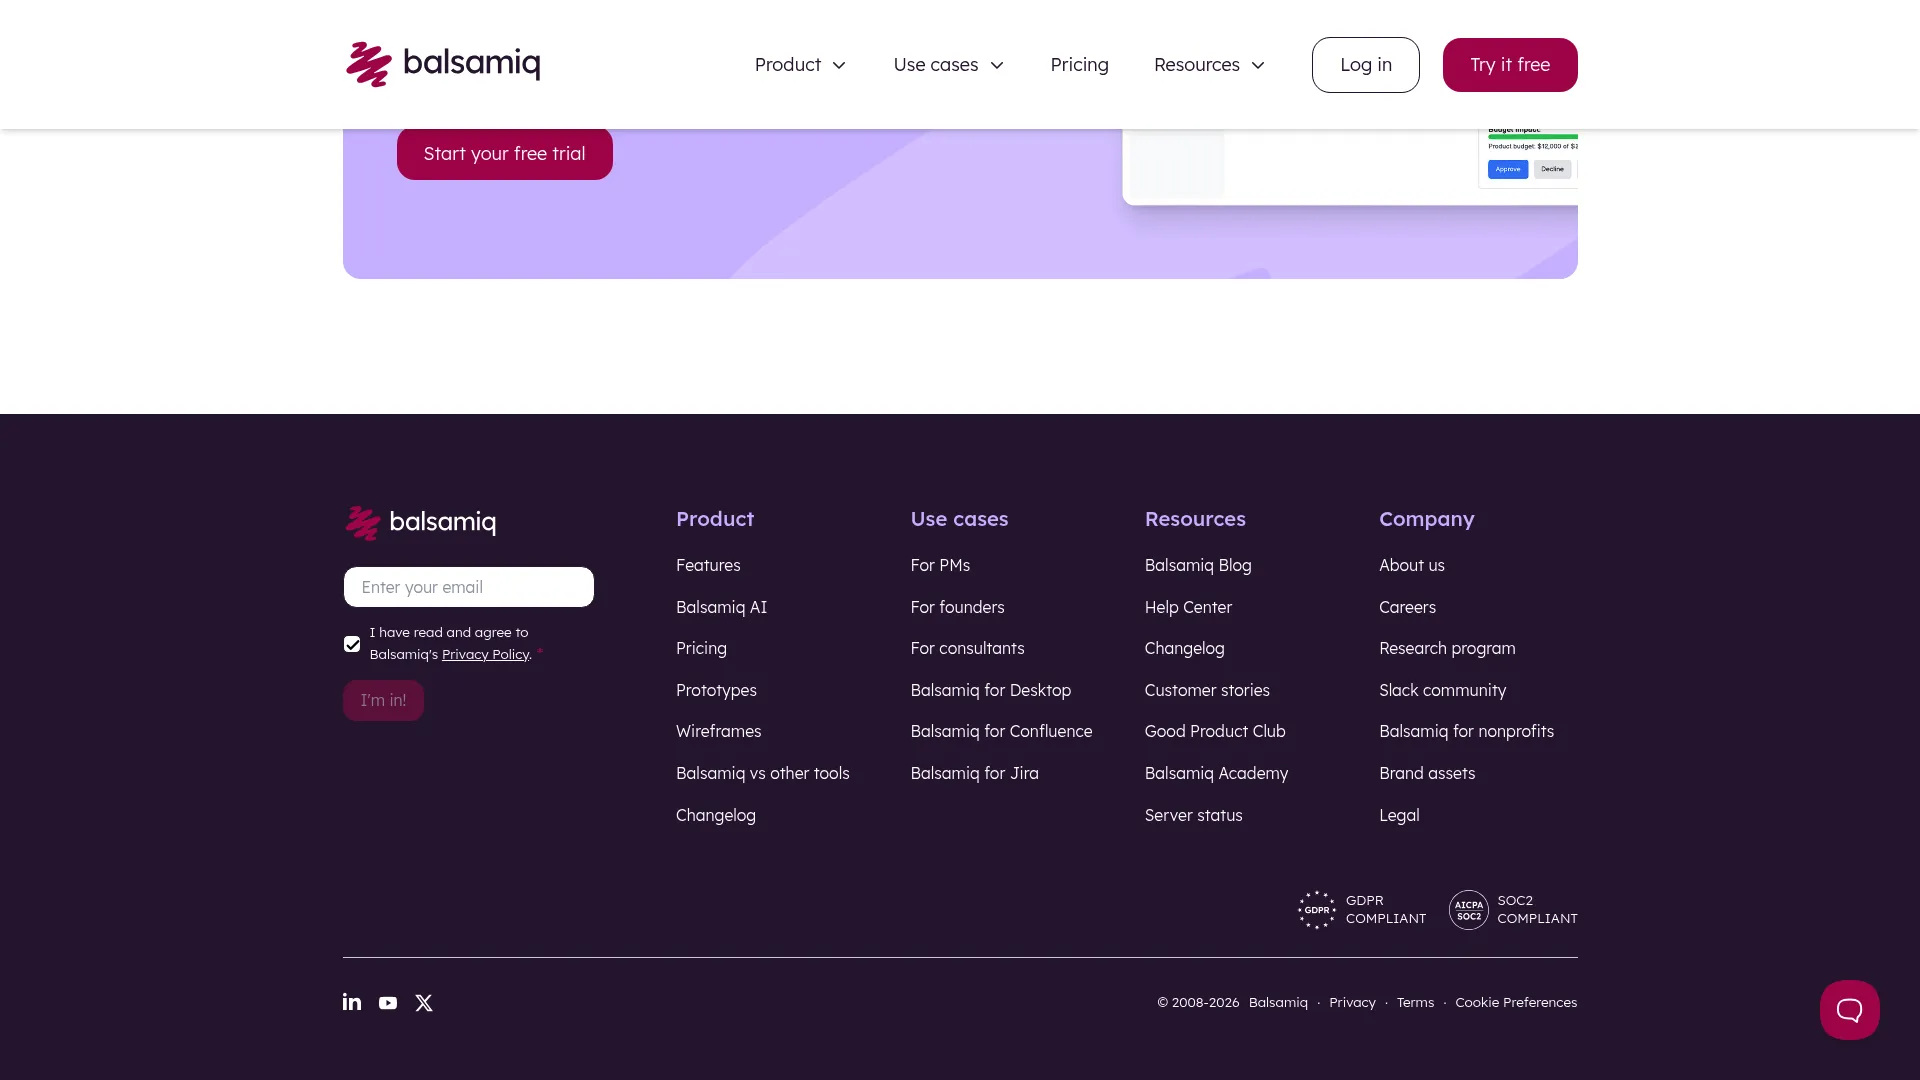Submit newsletter with I'm in! button

(x=383, y=700)
